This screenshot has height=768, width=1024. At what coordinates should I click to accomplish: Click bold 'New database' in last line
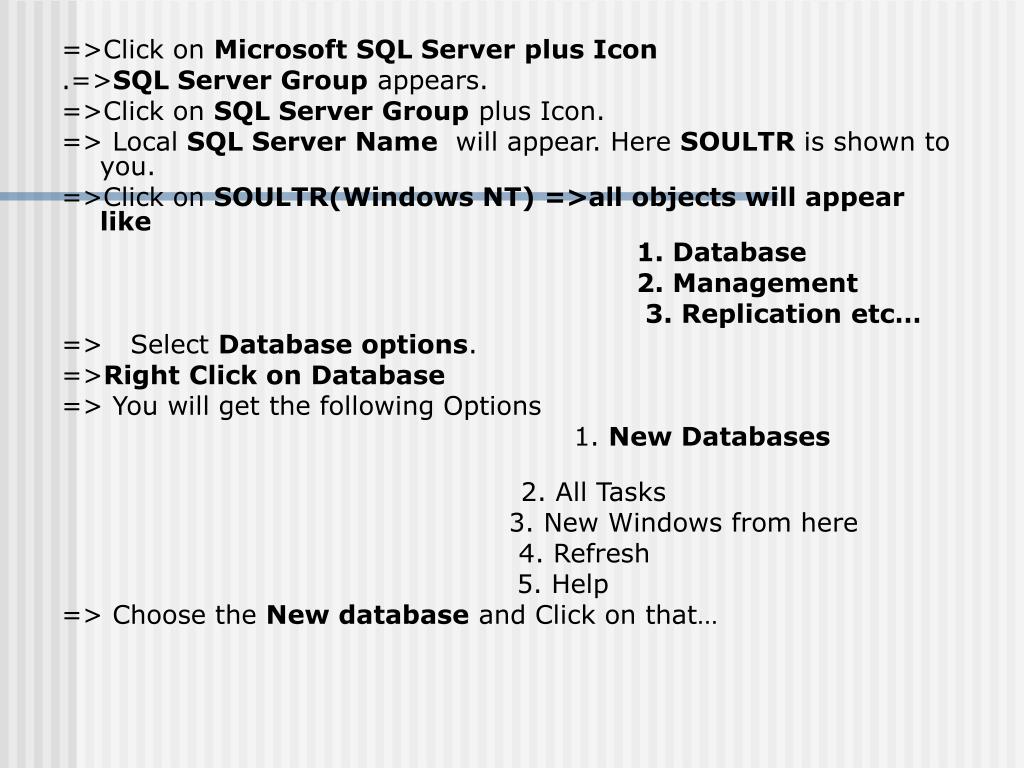coord(368,615)
